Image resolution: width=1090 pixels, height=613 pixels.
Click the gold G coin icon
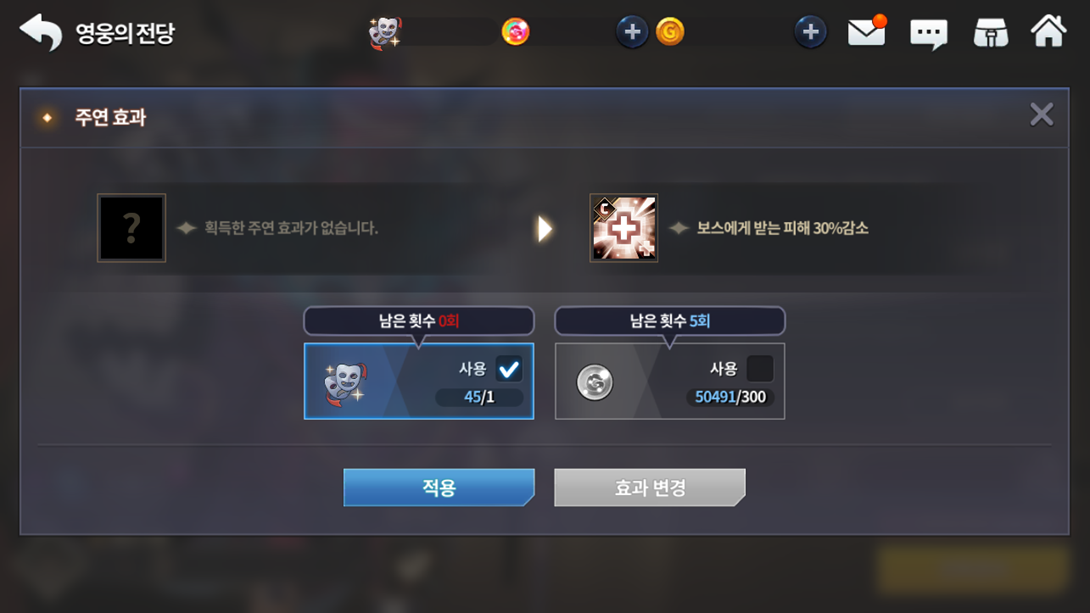point(670,32)
